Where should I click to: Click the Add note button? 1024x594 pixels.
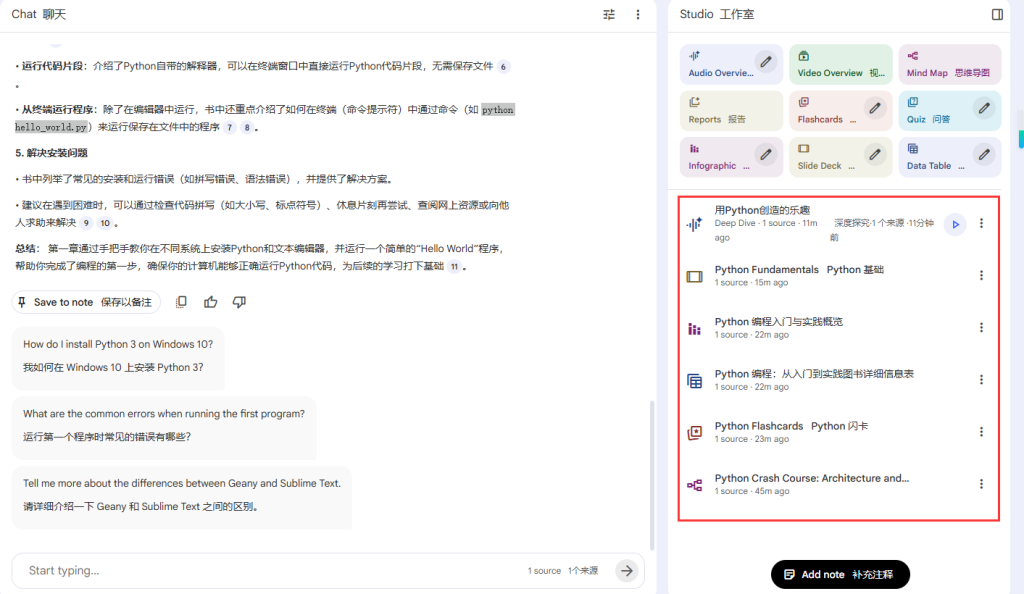pyautogui.click(x=840, y=575)
